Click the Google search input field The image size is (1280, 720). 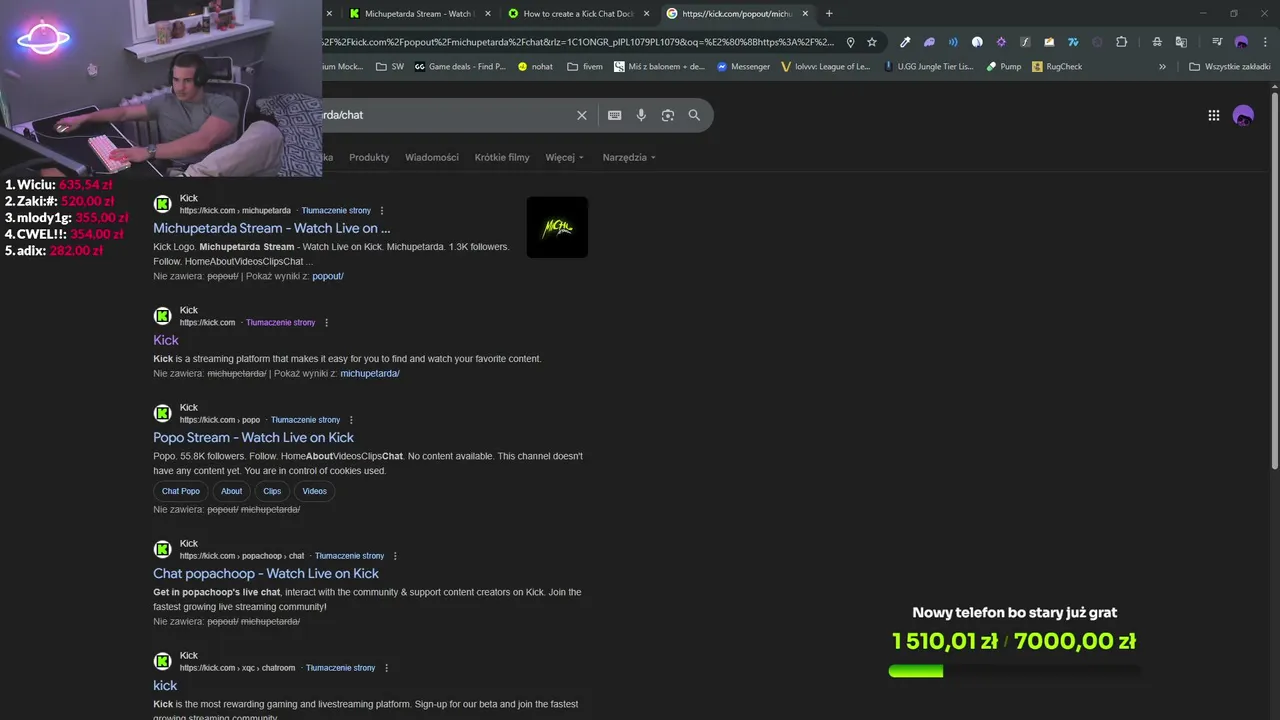445,115
